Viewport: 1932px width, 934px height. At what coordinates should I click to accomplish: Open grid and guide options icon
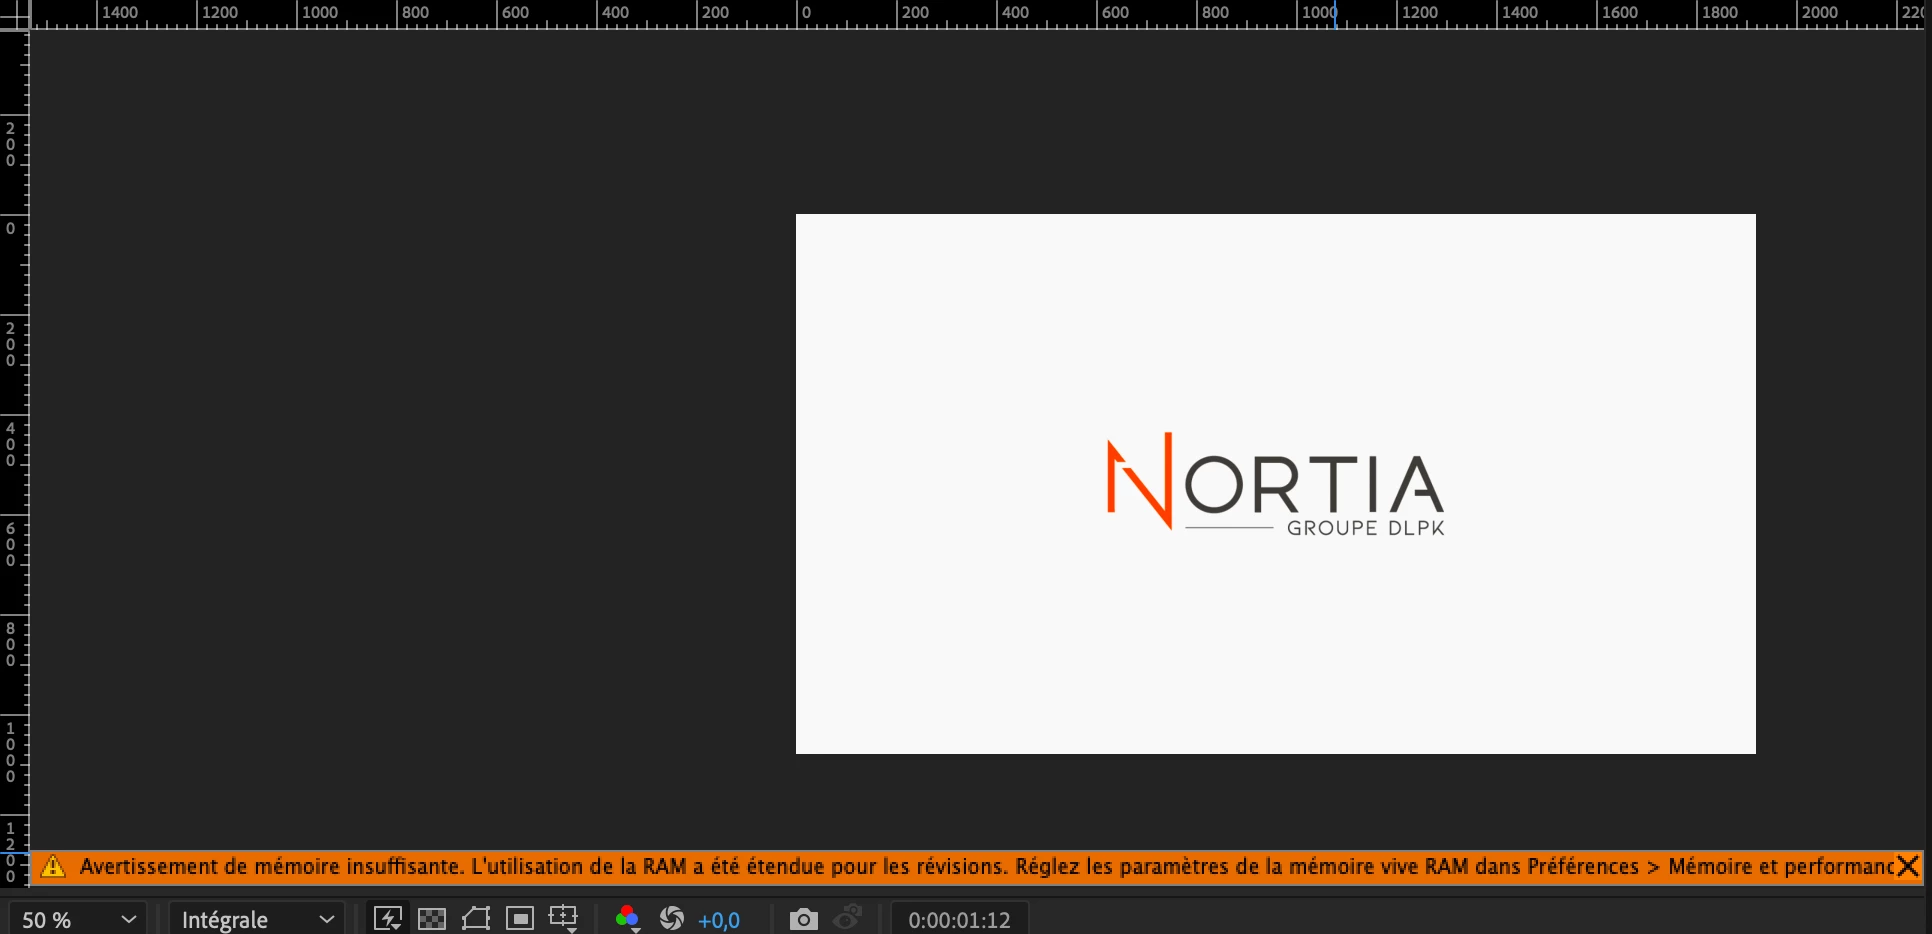564,918
